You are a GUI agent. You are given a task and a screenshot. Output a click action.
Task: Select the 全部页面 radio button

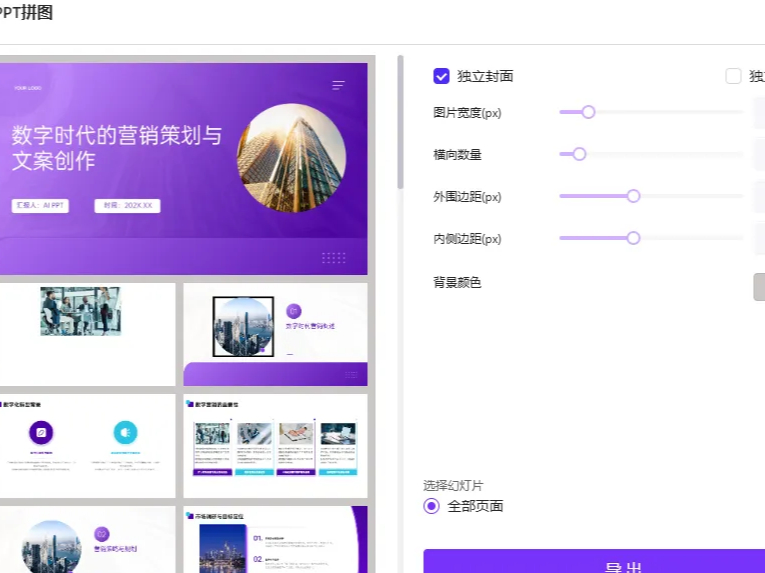(x=431, y=506)
